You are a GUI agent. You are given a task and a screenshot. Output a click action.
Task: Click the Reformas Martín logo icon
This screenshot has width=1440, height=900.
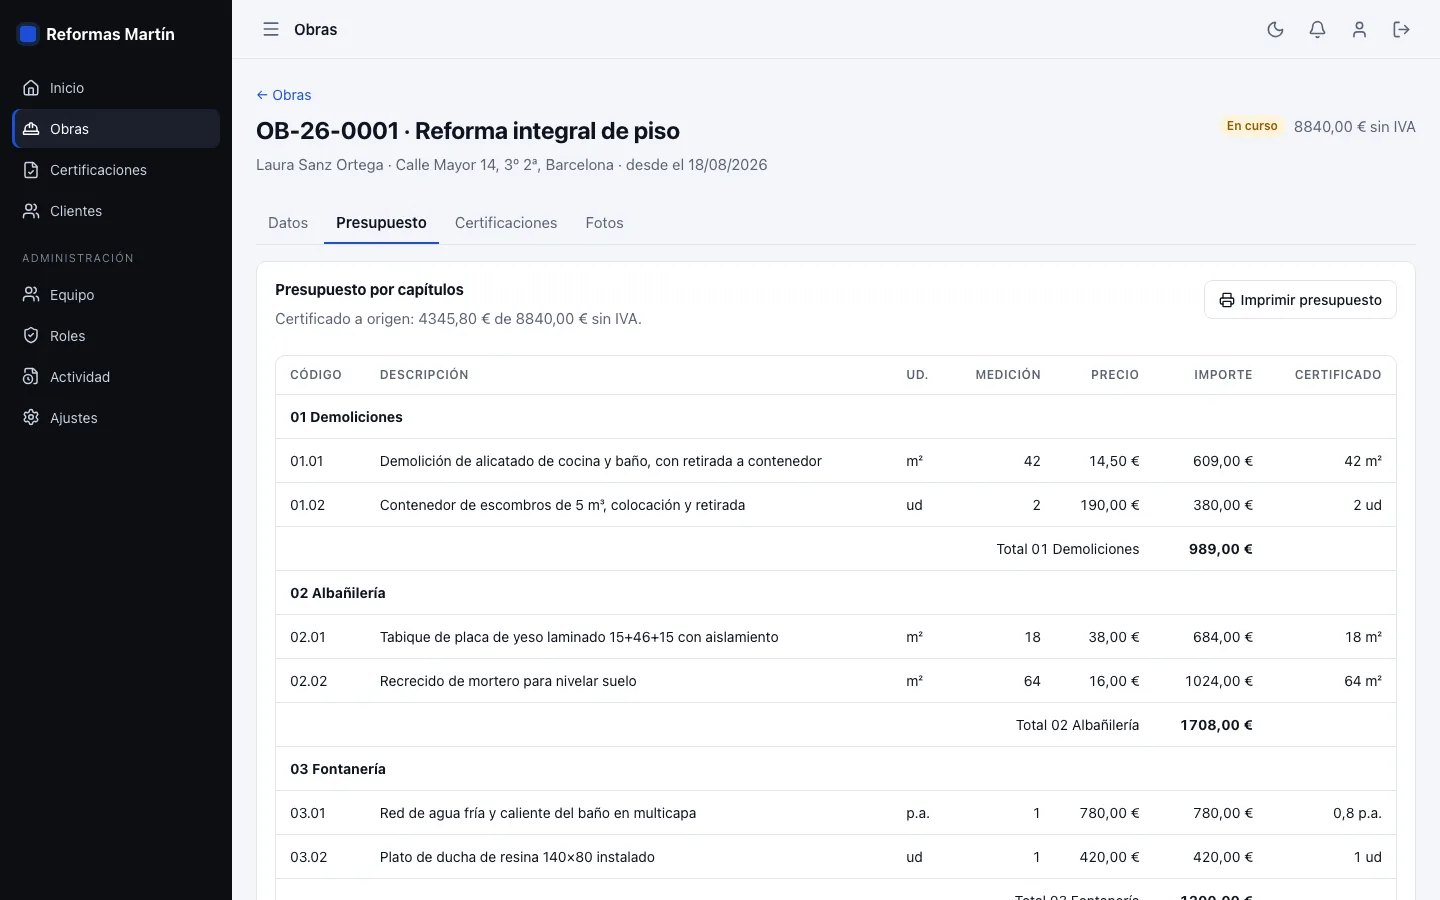[x=28, y=34]
